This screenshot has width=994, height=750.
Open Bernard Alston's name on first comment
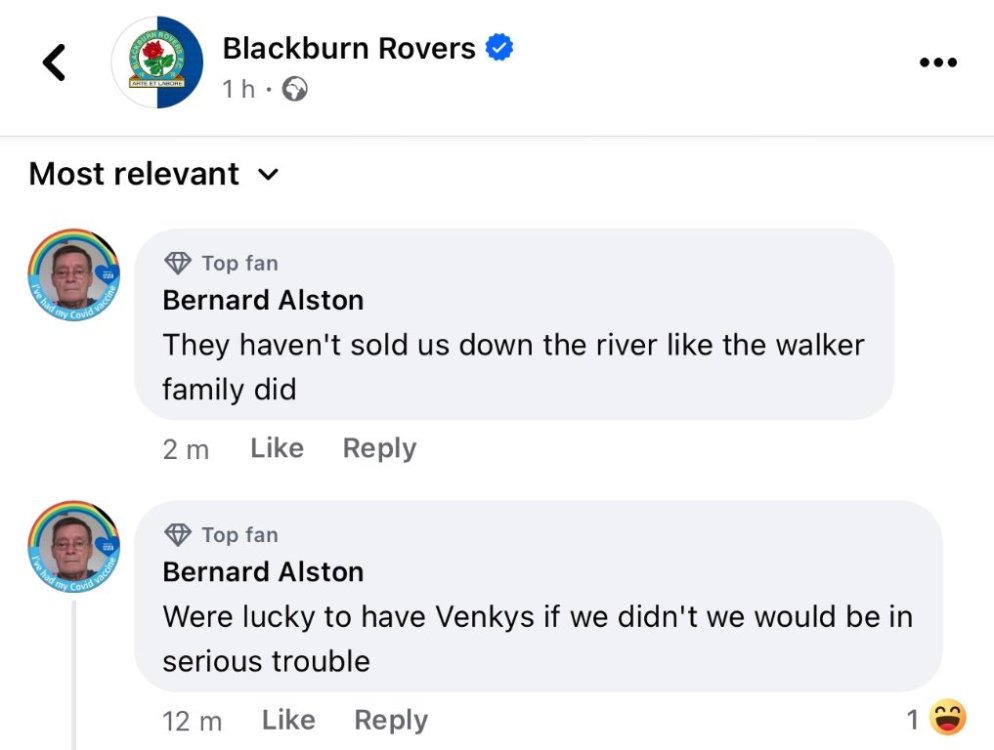coord(263,300)
